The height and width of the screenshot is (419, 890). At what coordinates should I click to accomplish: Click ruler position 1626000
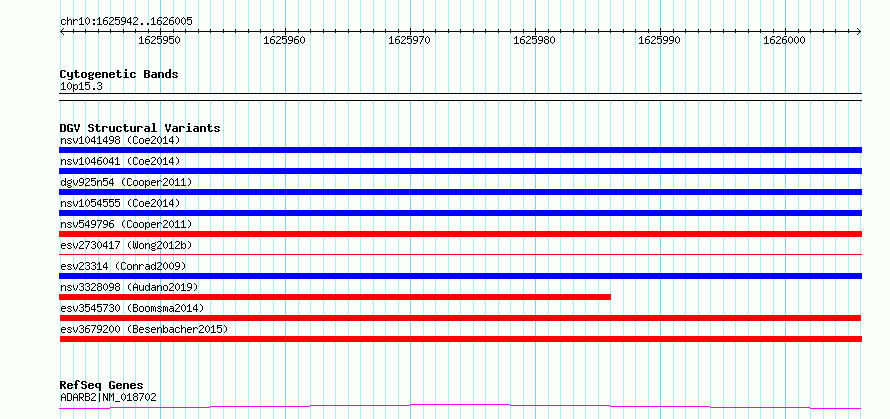pos(784,40)
